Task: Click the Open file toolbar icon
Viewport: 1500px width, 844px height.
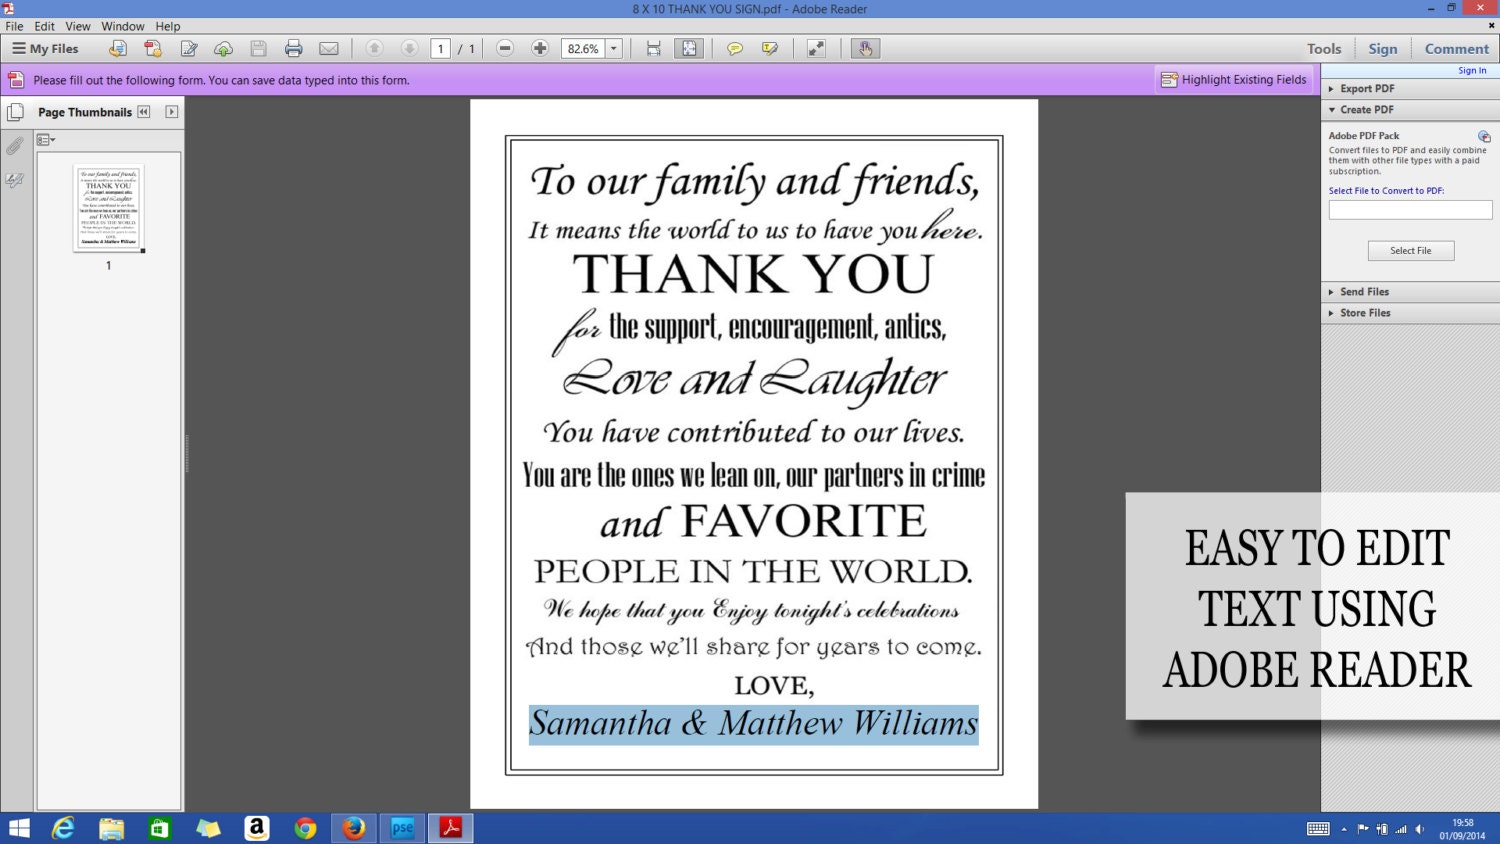Action: tap(118, 48)
